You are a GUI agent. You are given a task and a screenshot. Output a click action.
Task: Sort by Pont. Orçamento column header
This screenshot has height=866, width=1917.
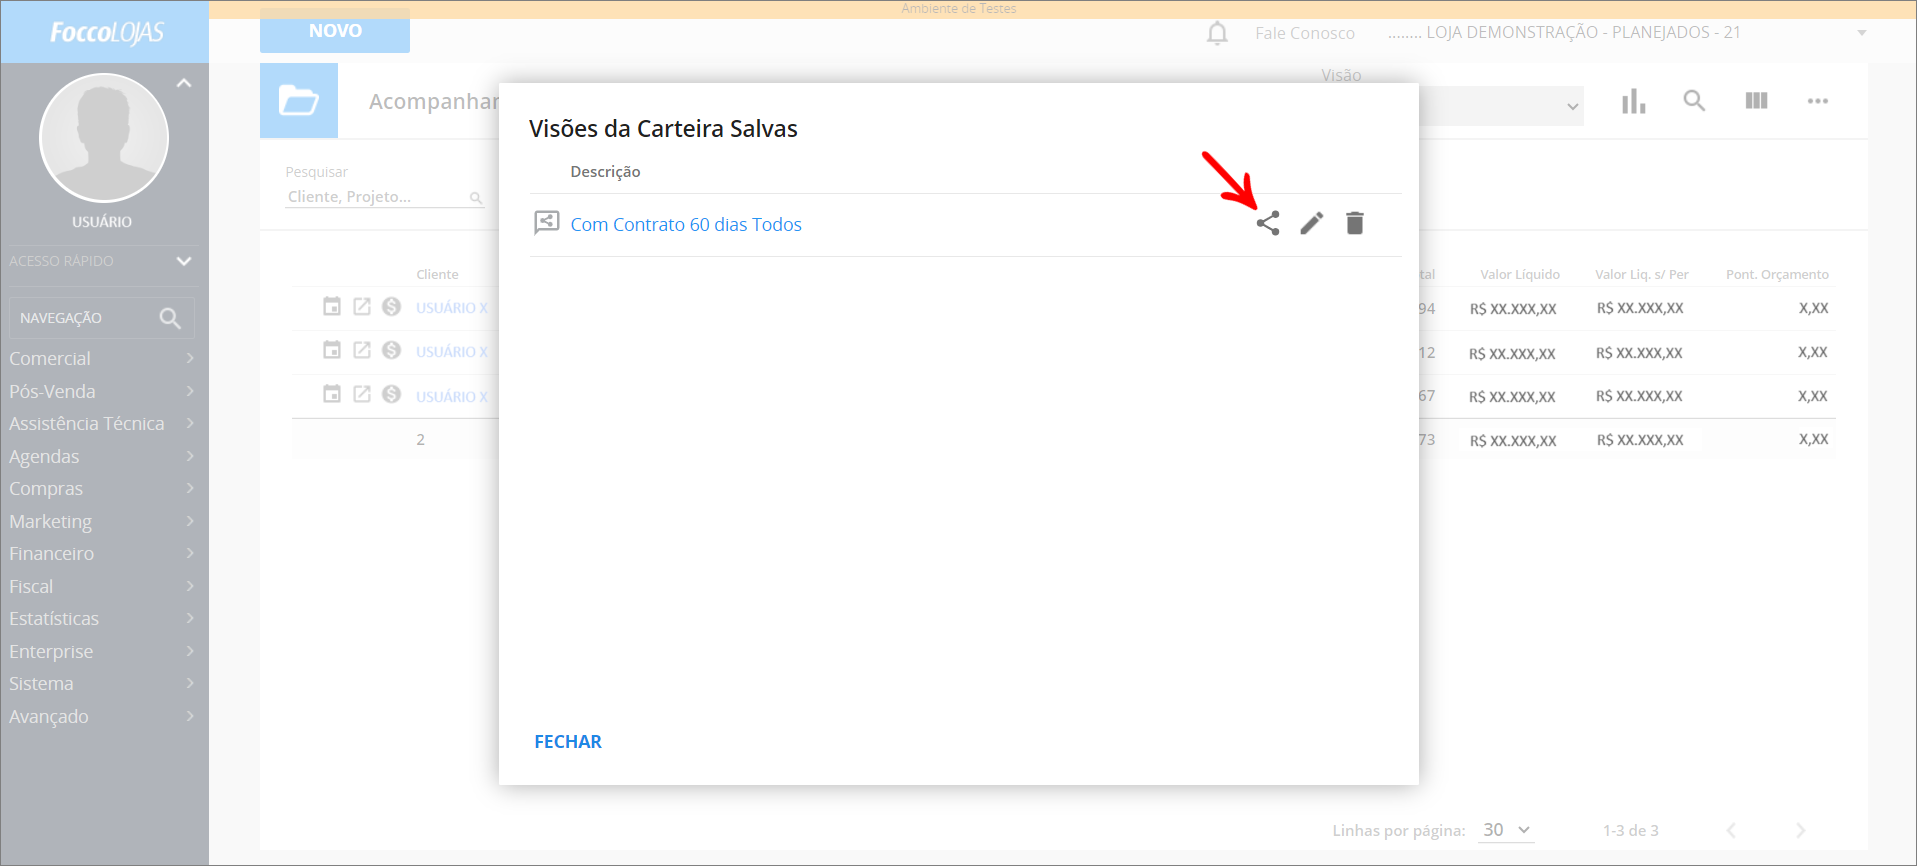[1777, 274]
